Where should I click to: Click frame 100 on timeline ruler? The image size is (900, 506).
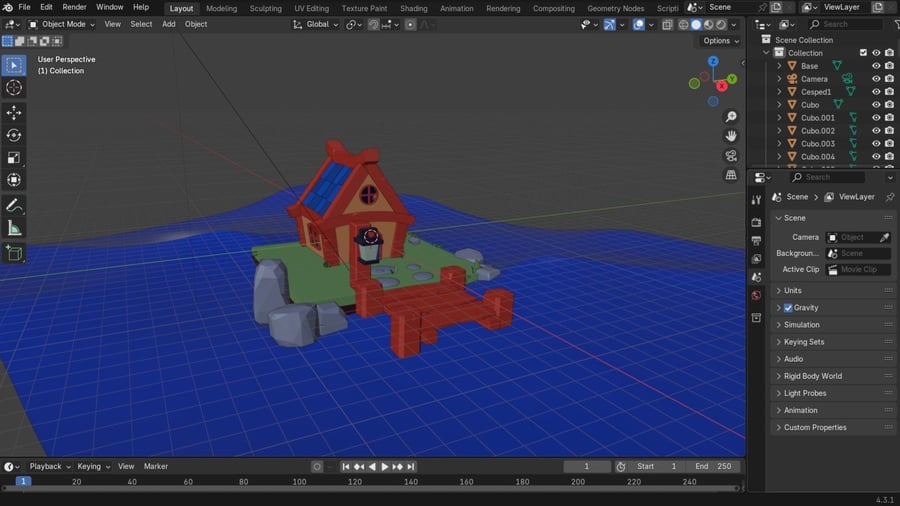click(x=299, y=482)
